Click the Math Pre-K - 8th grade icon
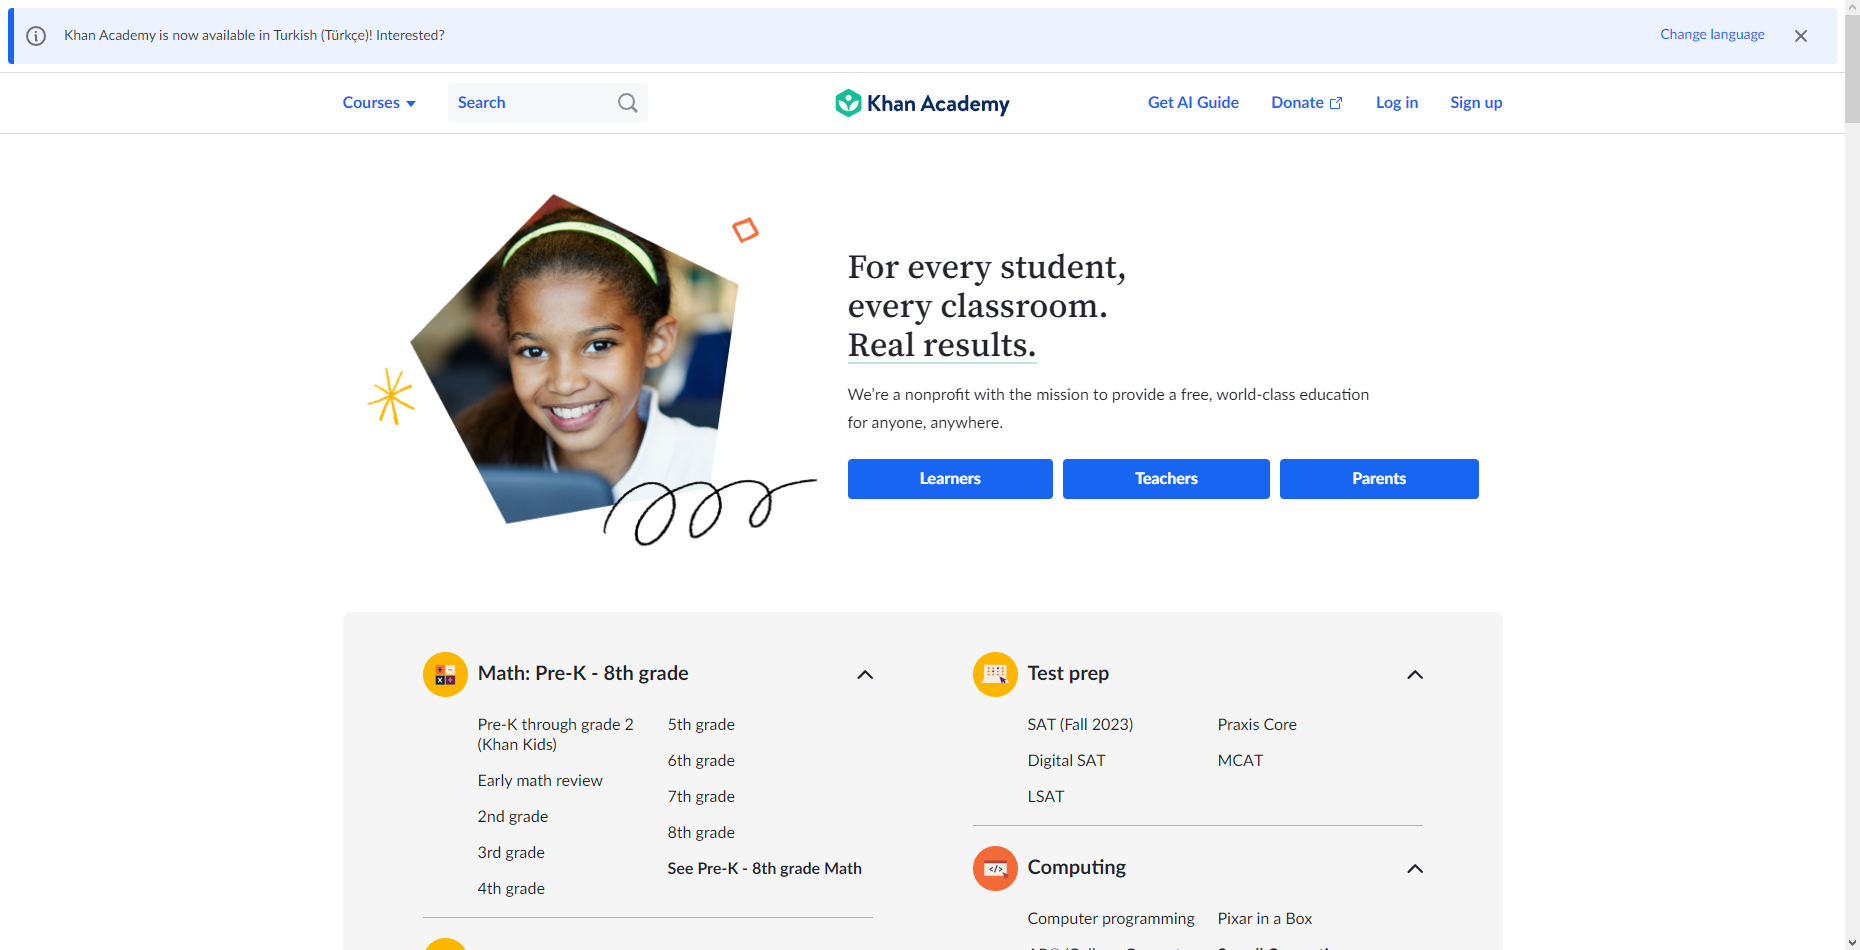 pyautogui.click(x=445, y=674)
